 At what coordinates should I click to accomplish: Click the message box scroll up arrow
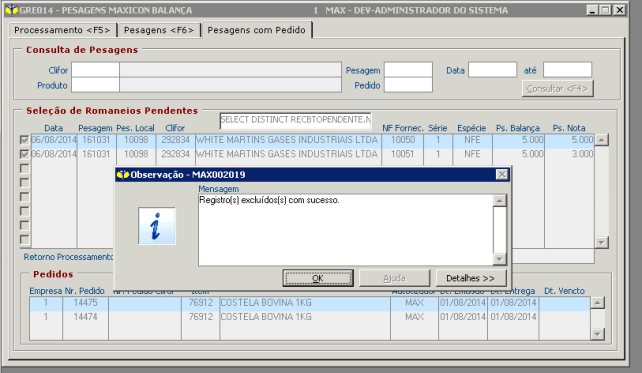click(x=500, y=201)
